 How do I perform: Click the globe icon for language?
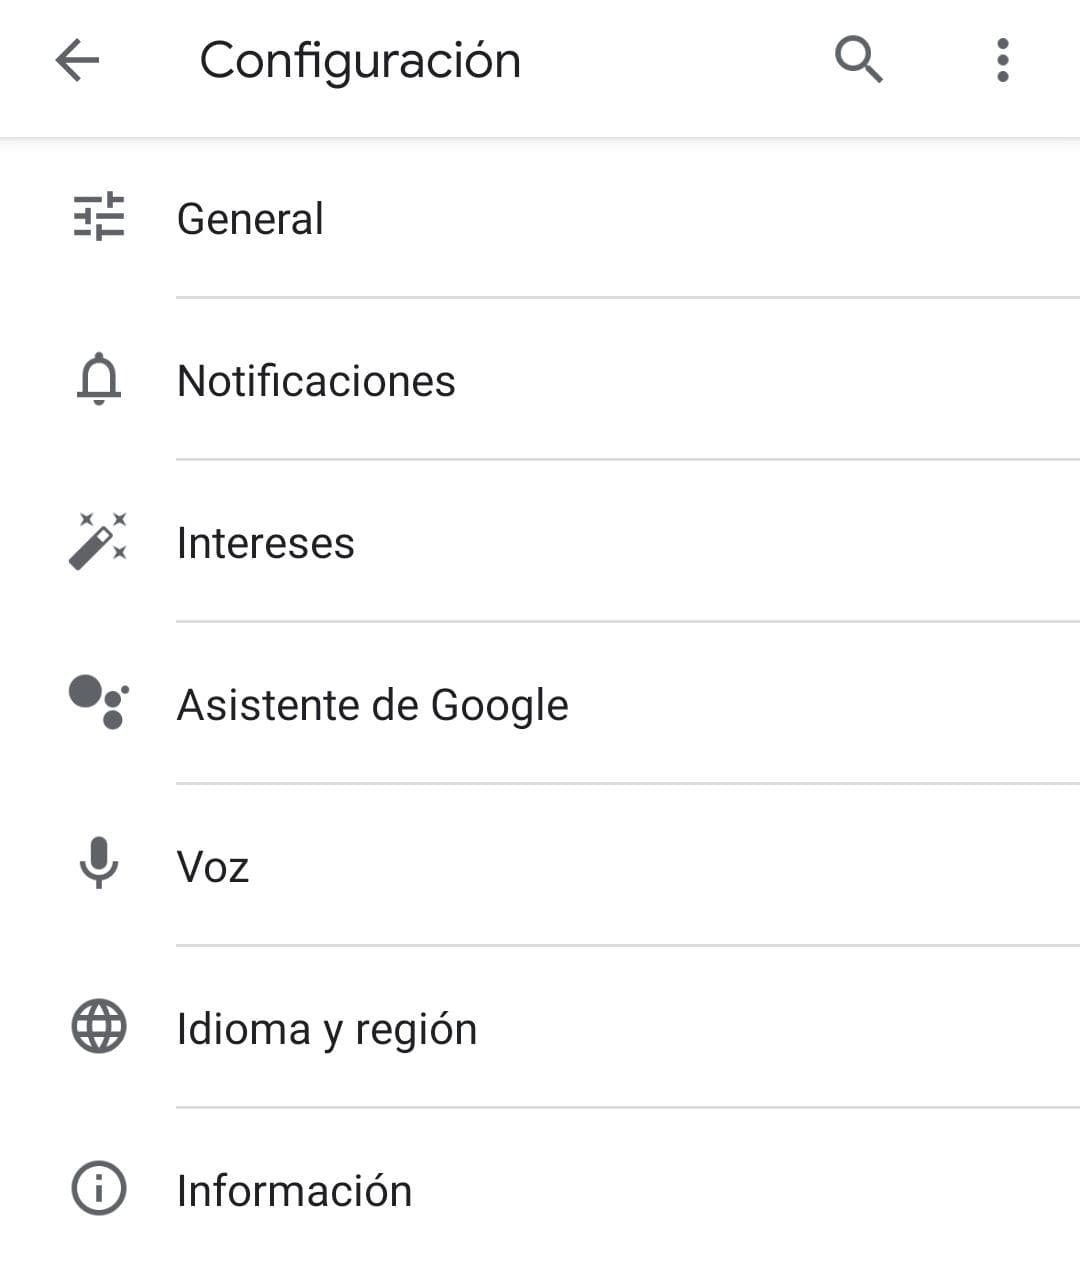(x=99, y=1026)
